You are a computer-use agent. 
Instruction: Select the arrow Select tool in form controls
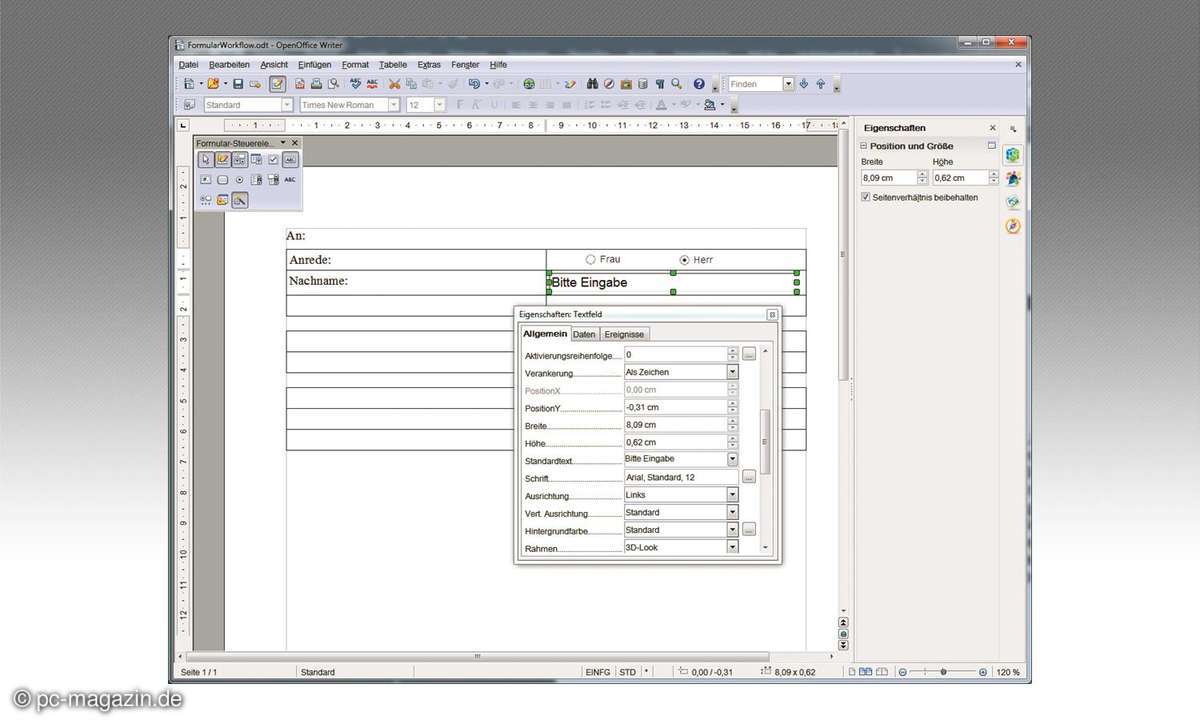coord(206,159)
